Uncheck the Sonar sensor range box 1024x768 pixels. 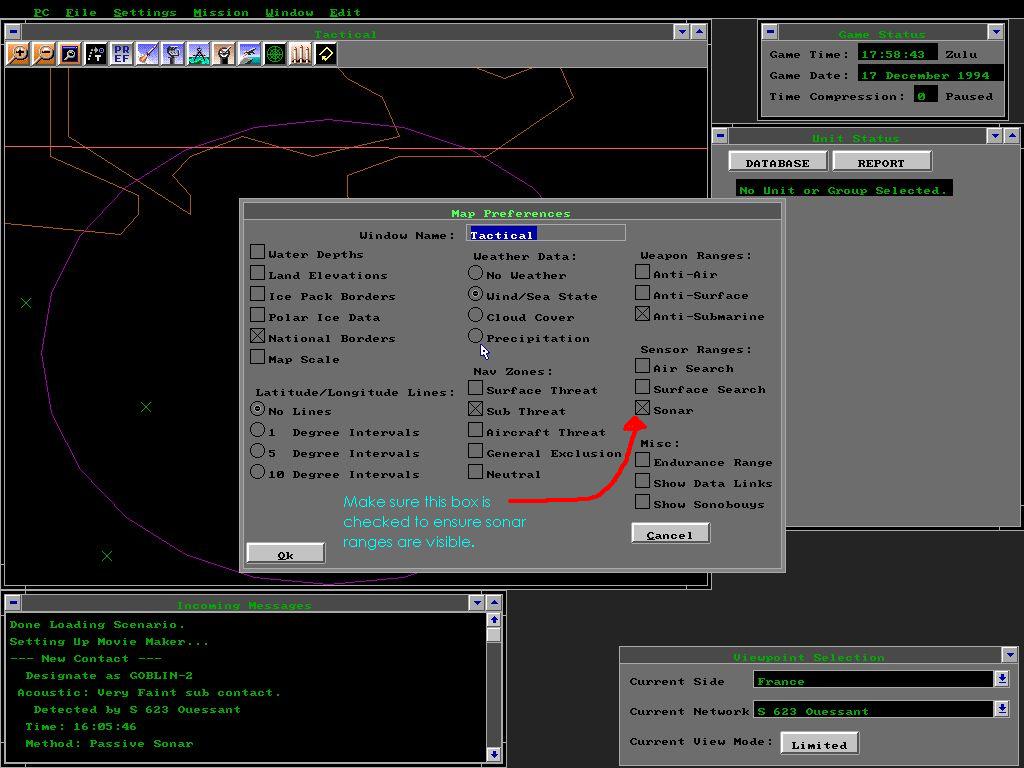tap(643, 408)
